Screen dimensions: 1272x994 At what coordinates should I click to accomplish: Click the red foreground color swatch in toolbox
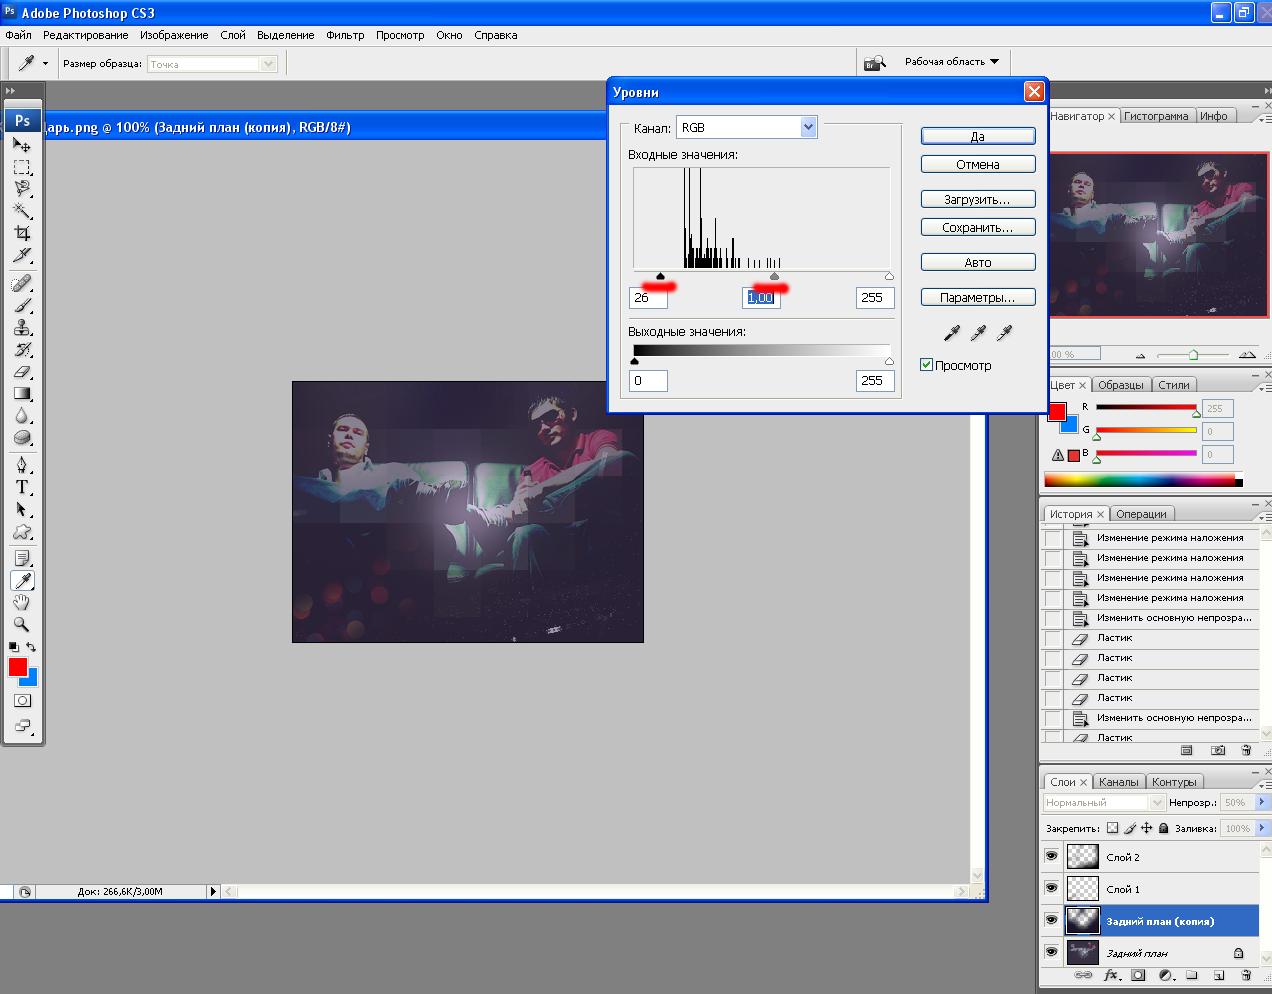coord(17,667)
